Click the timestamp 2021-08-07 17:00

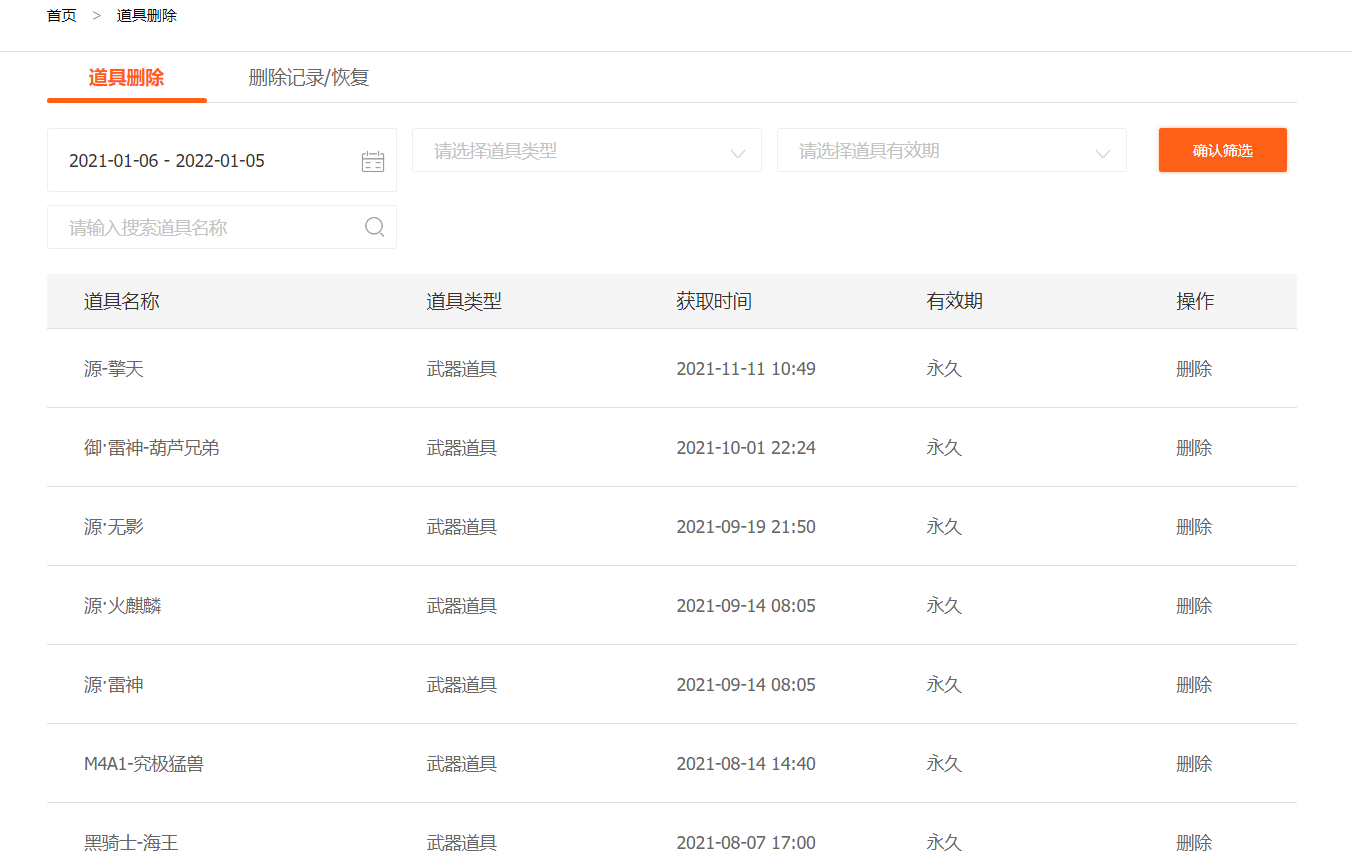[x=746, y=843]
